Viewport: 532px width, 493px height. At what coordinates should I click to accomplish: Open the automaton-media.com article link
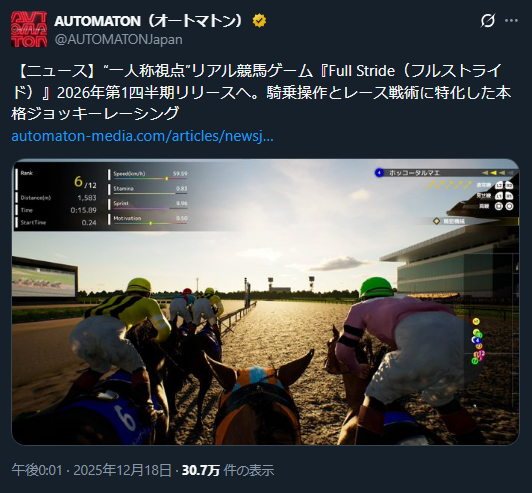click(x=142, y=136)
